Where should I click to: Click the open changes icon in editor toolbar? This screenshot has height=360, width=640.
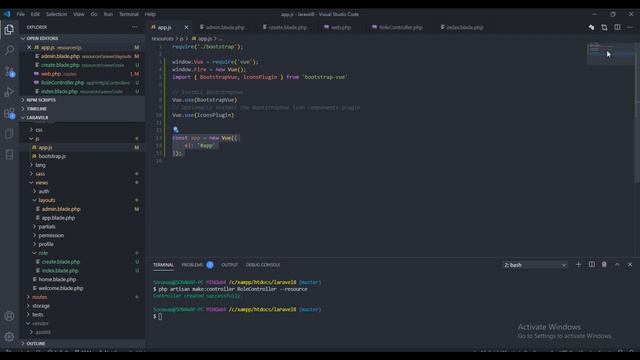pos(591,27)
